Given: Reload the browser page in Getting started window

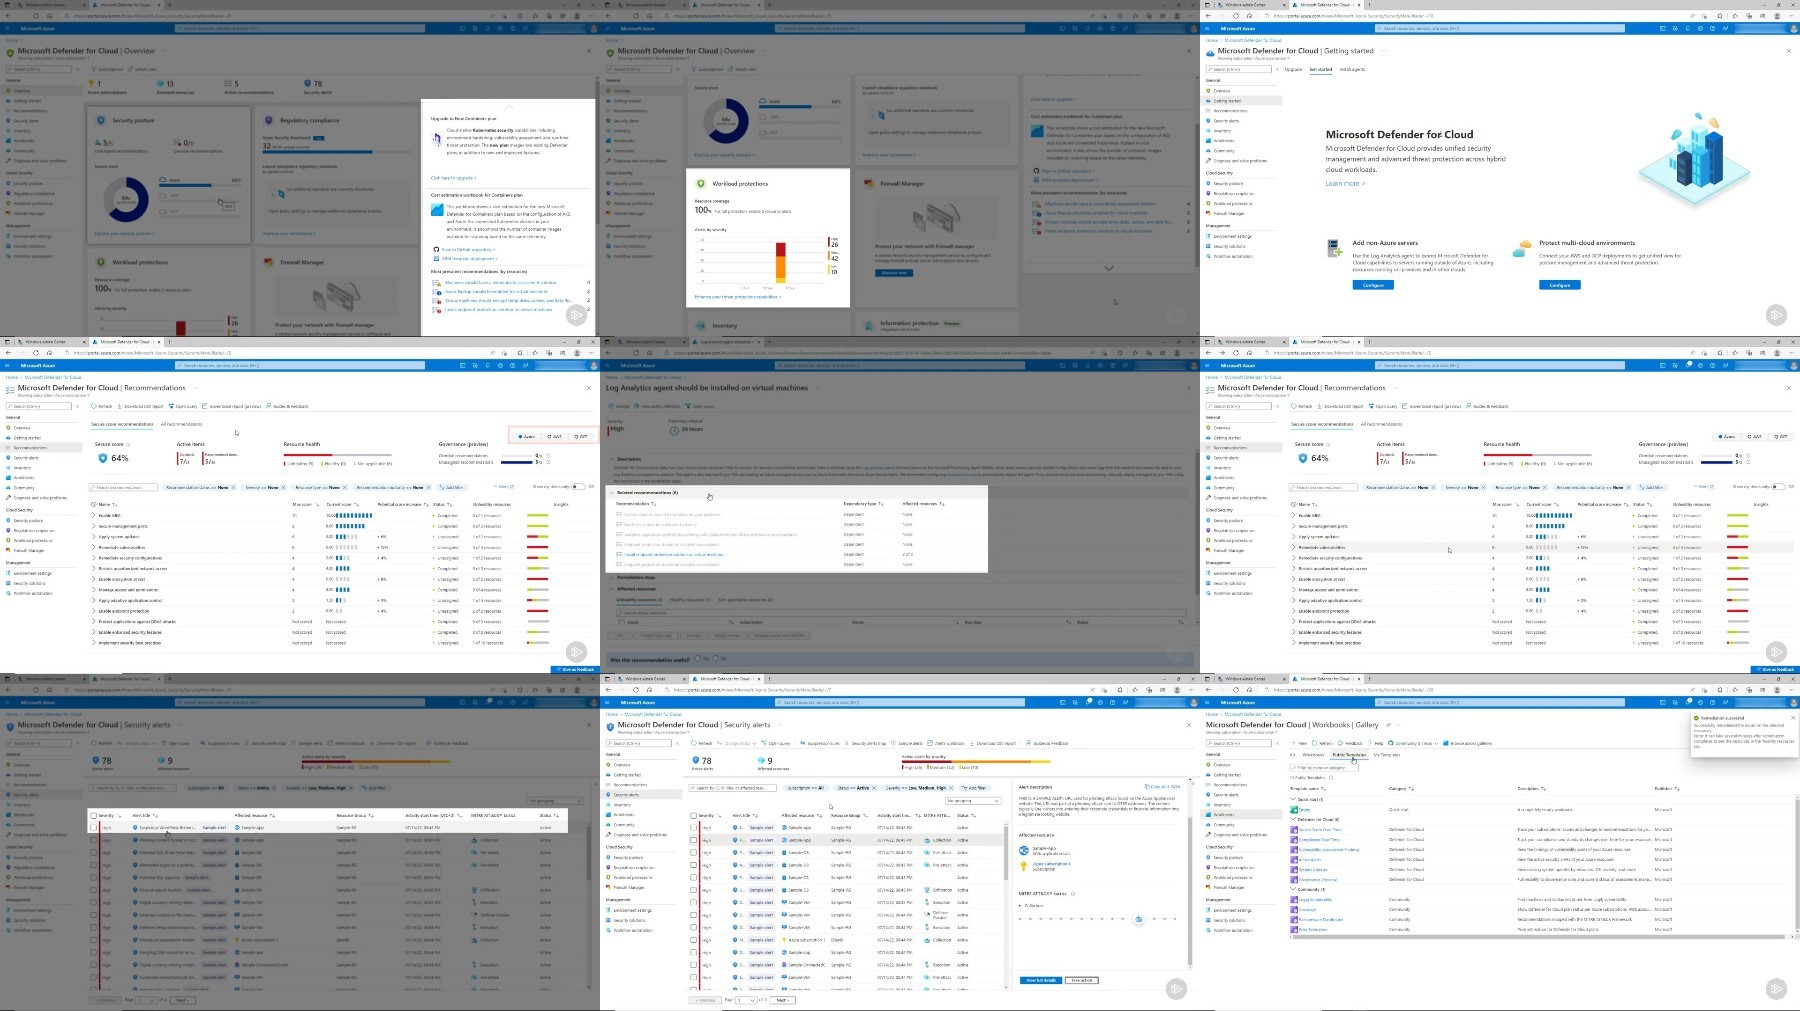Looking at the screenshot, I should (1236, 16).
